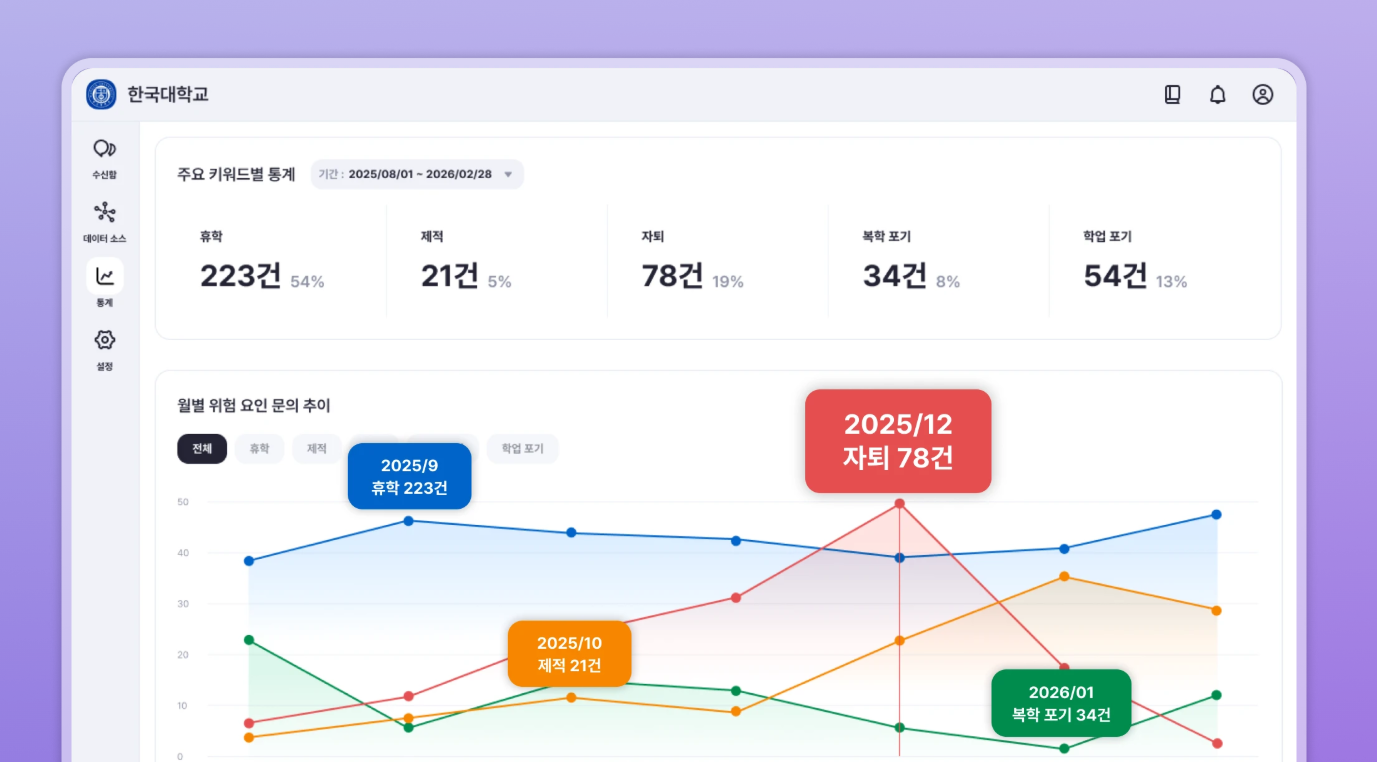
Task: Click the red 2025/12 자퇴 78건 tooltip
Action: pos(898,441)
